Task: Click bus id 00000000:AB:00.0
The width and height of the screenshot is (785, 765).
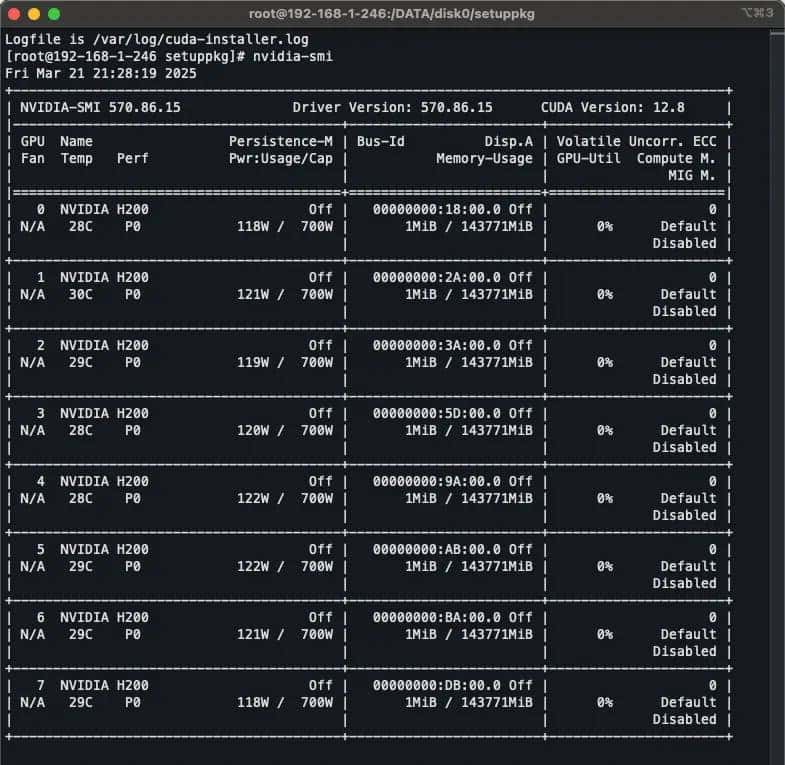Action: tap(437, 550)
